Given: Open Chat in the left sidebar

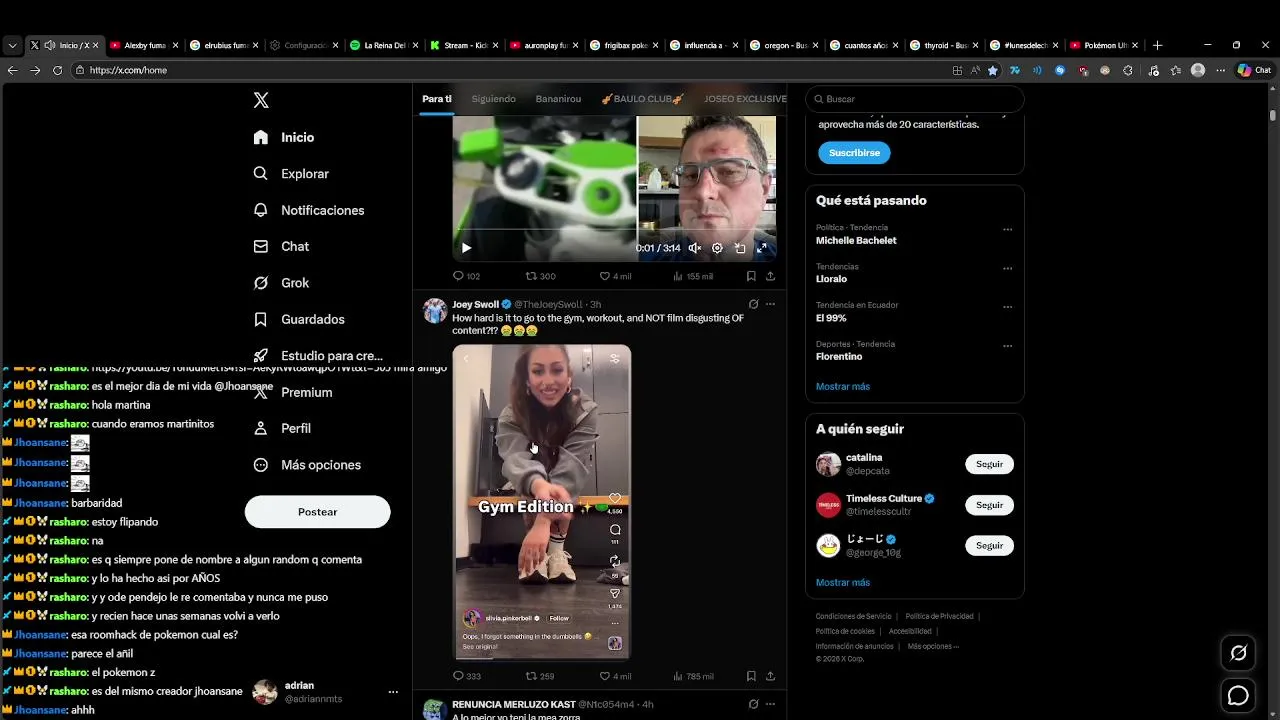Looking at the screenshot, I should pos(281,246).
